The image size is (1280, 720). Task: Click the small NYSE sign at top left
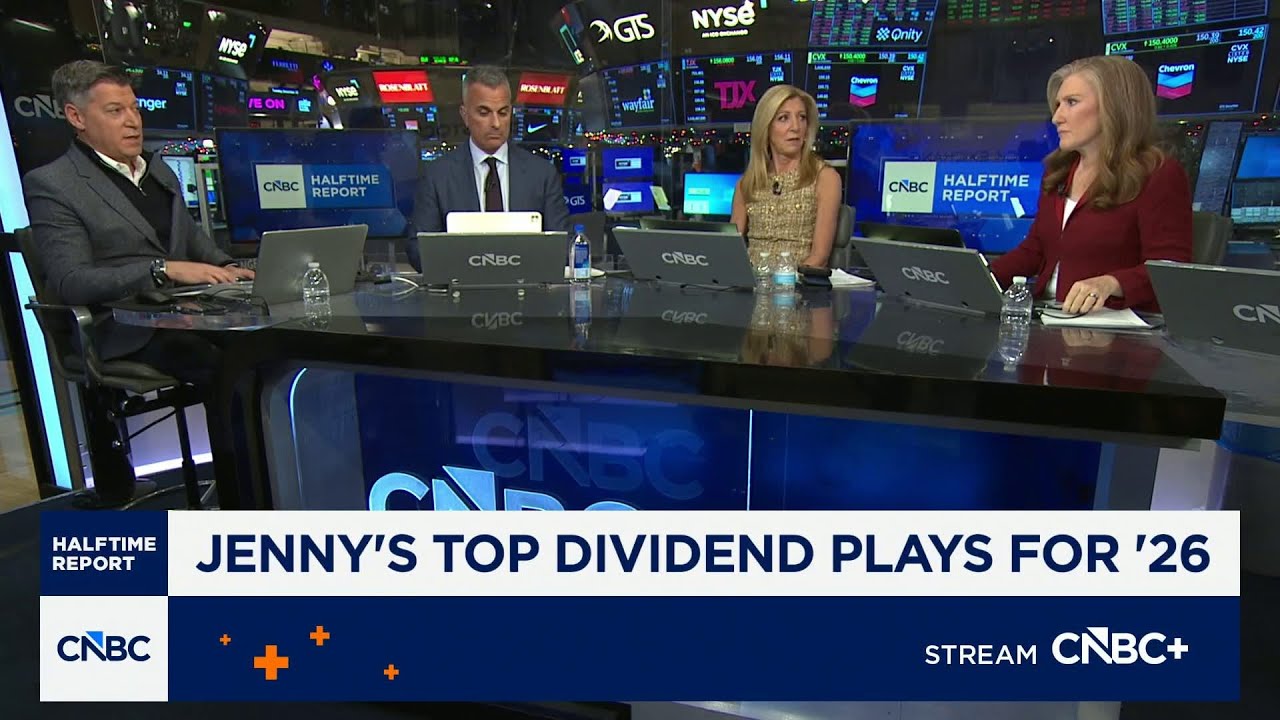(x=233, y=47)
